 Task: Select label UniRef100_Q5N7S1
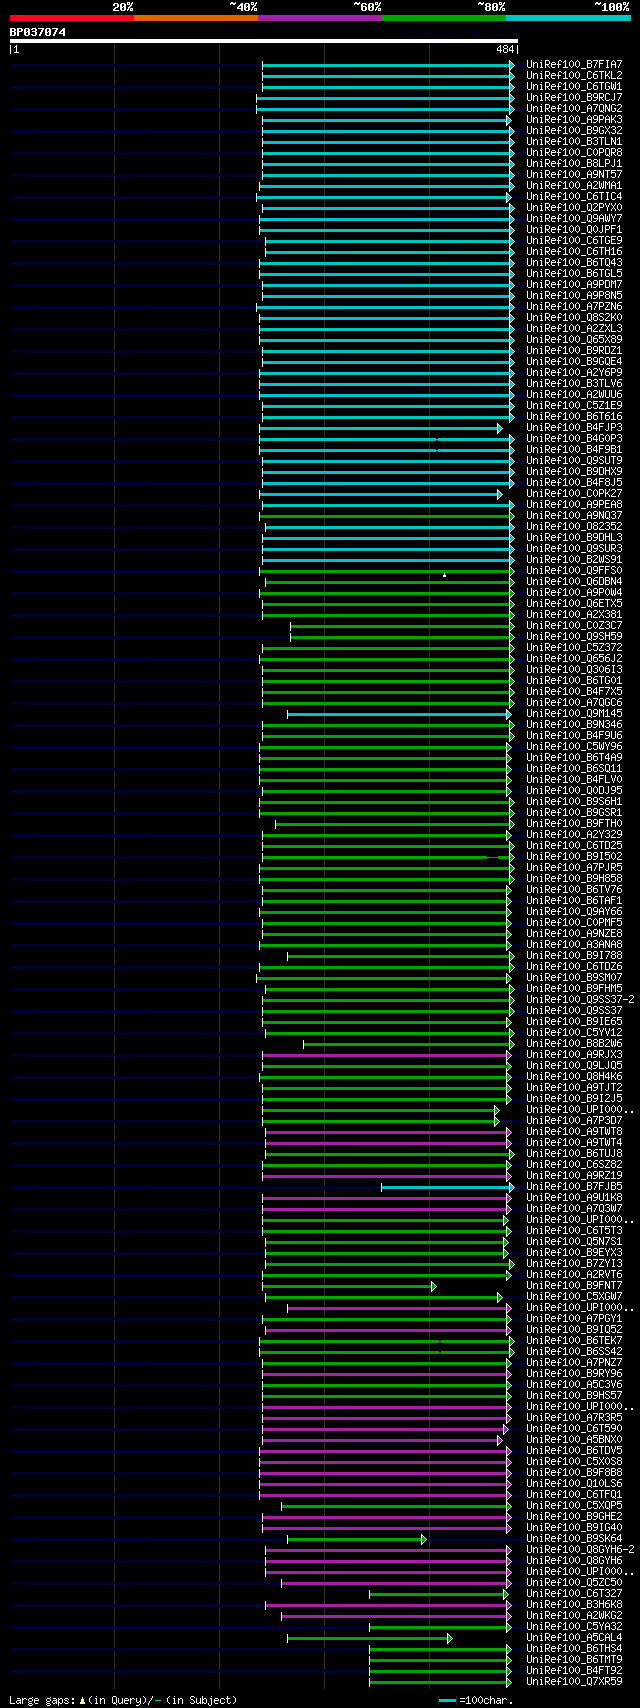click(574, 1242)
